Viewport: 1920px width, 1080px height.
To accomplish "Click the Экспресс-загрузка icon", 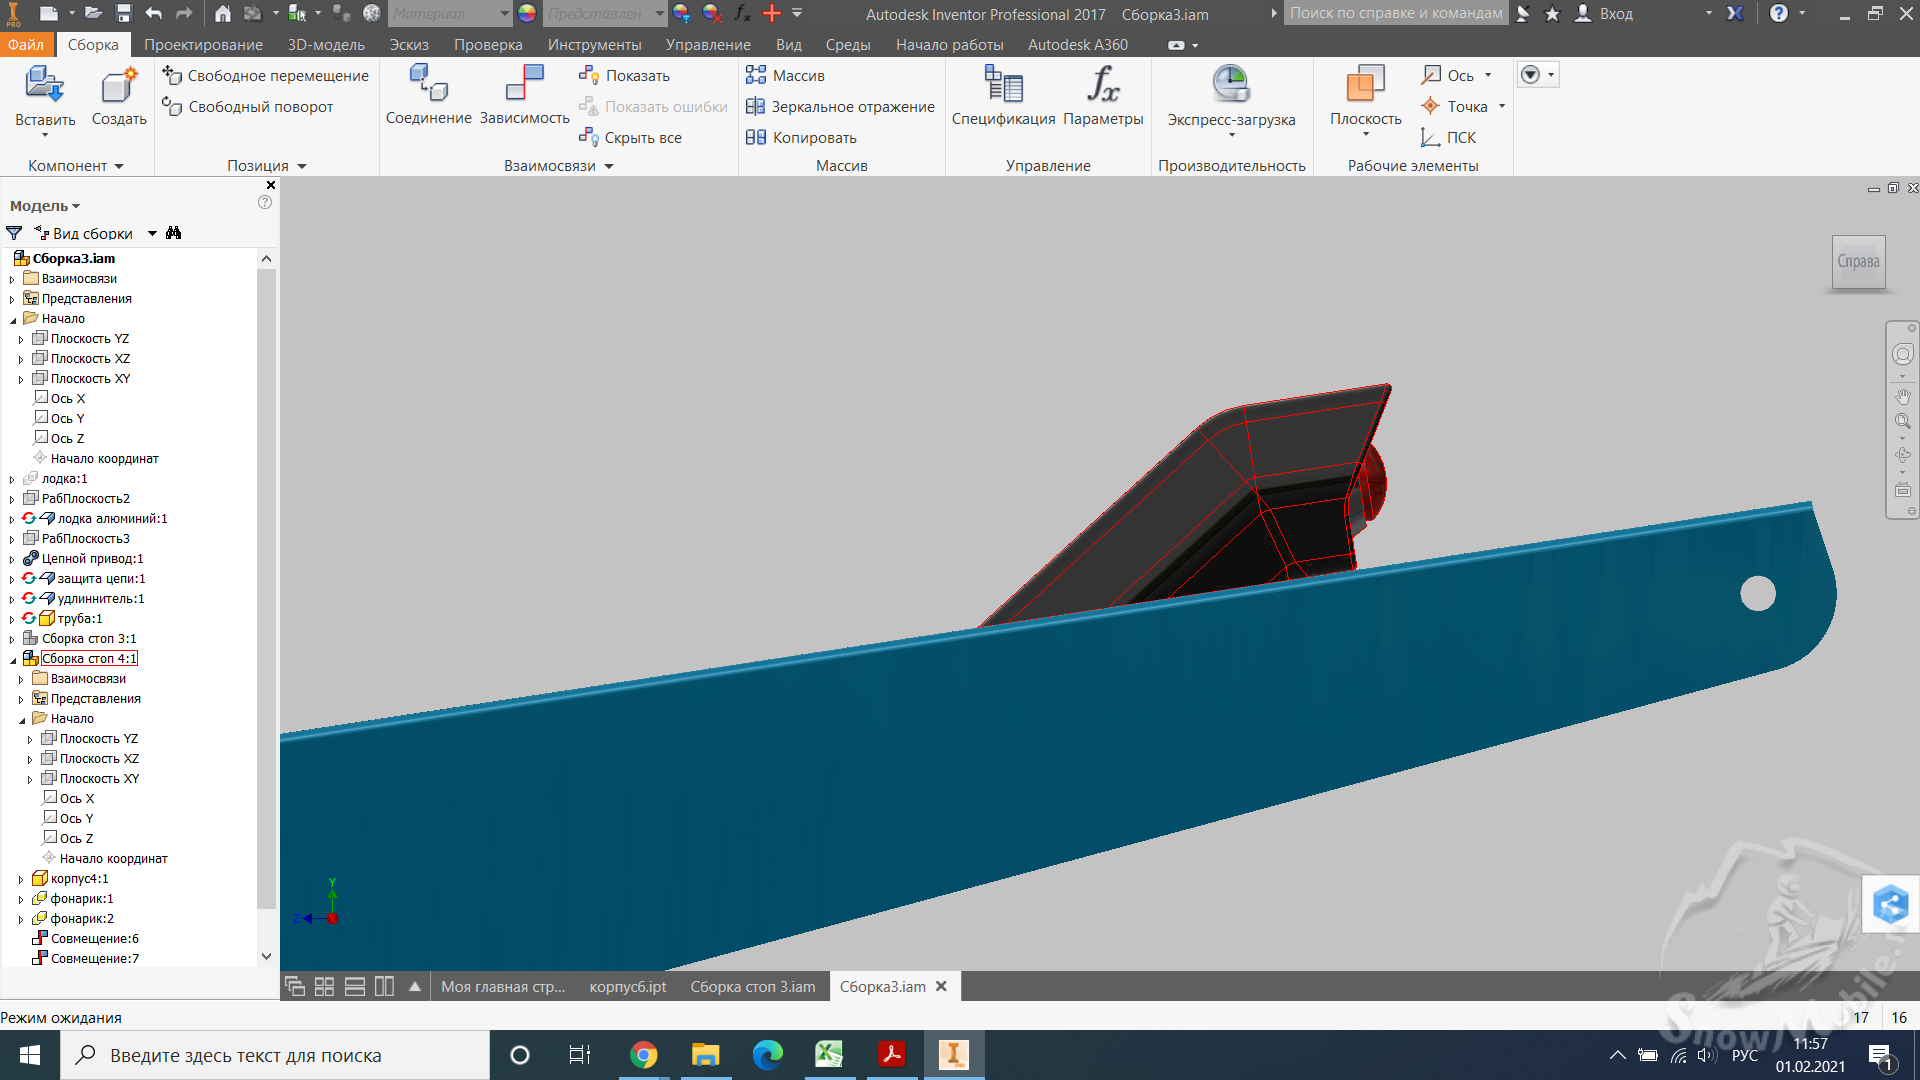I will [1231, 85].
